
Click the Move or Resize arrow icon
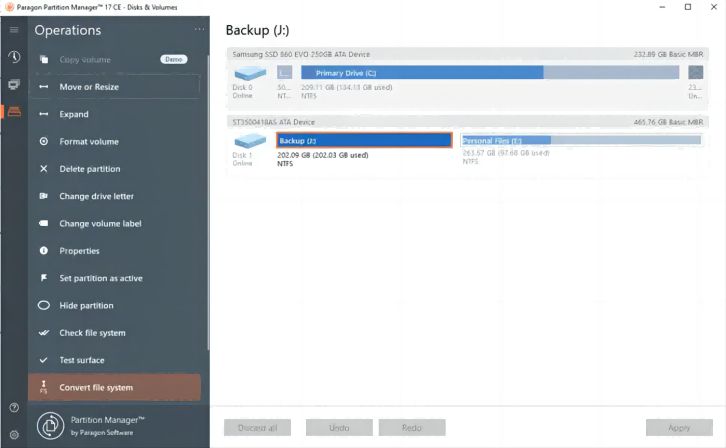point(44,87)
